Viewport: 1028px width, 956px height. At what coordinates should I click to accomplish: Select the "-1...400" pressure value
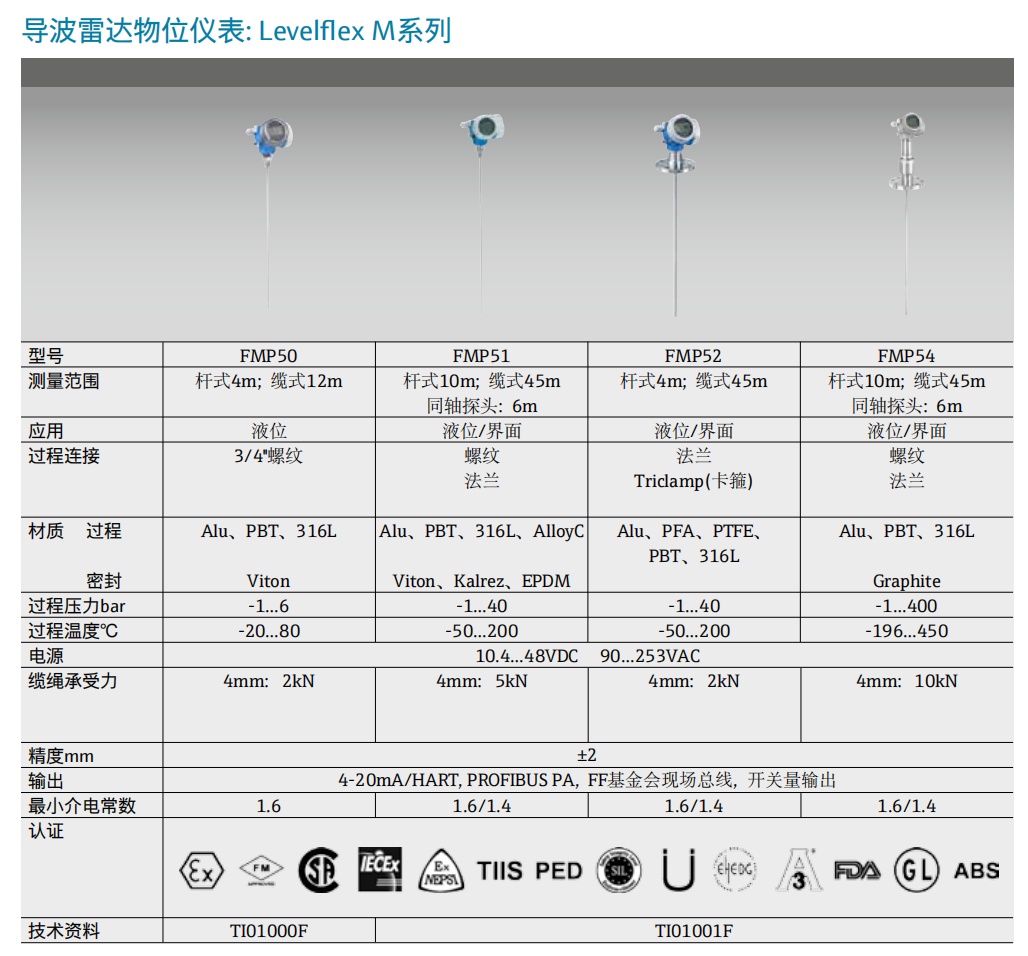[907, 606]
